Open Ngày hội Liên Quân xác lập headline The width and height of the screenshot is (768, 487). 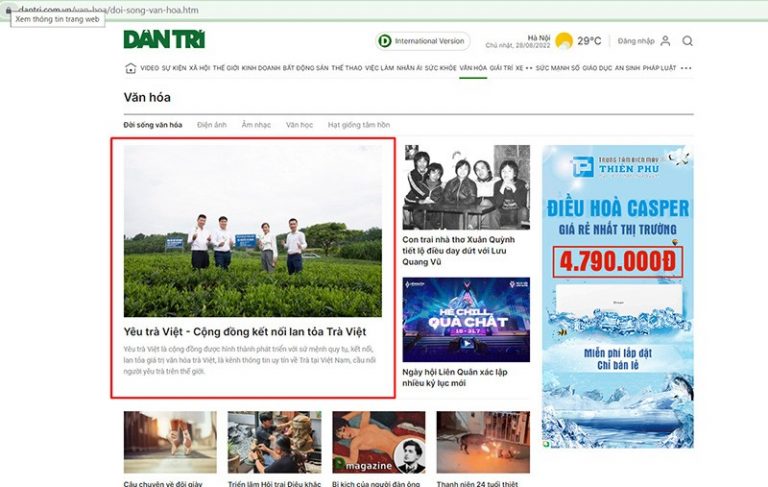[455, 377]
